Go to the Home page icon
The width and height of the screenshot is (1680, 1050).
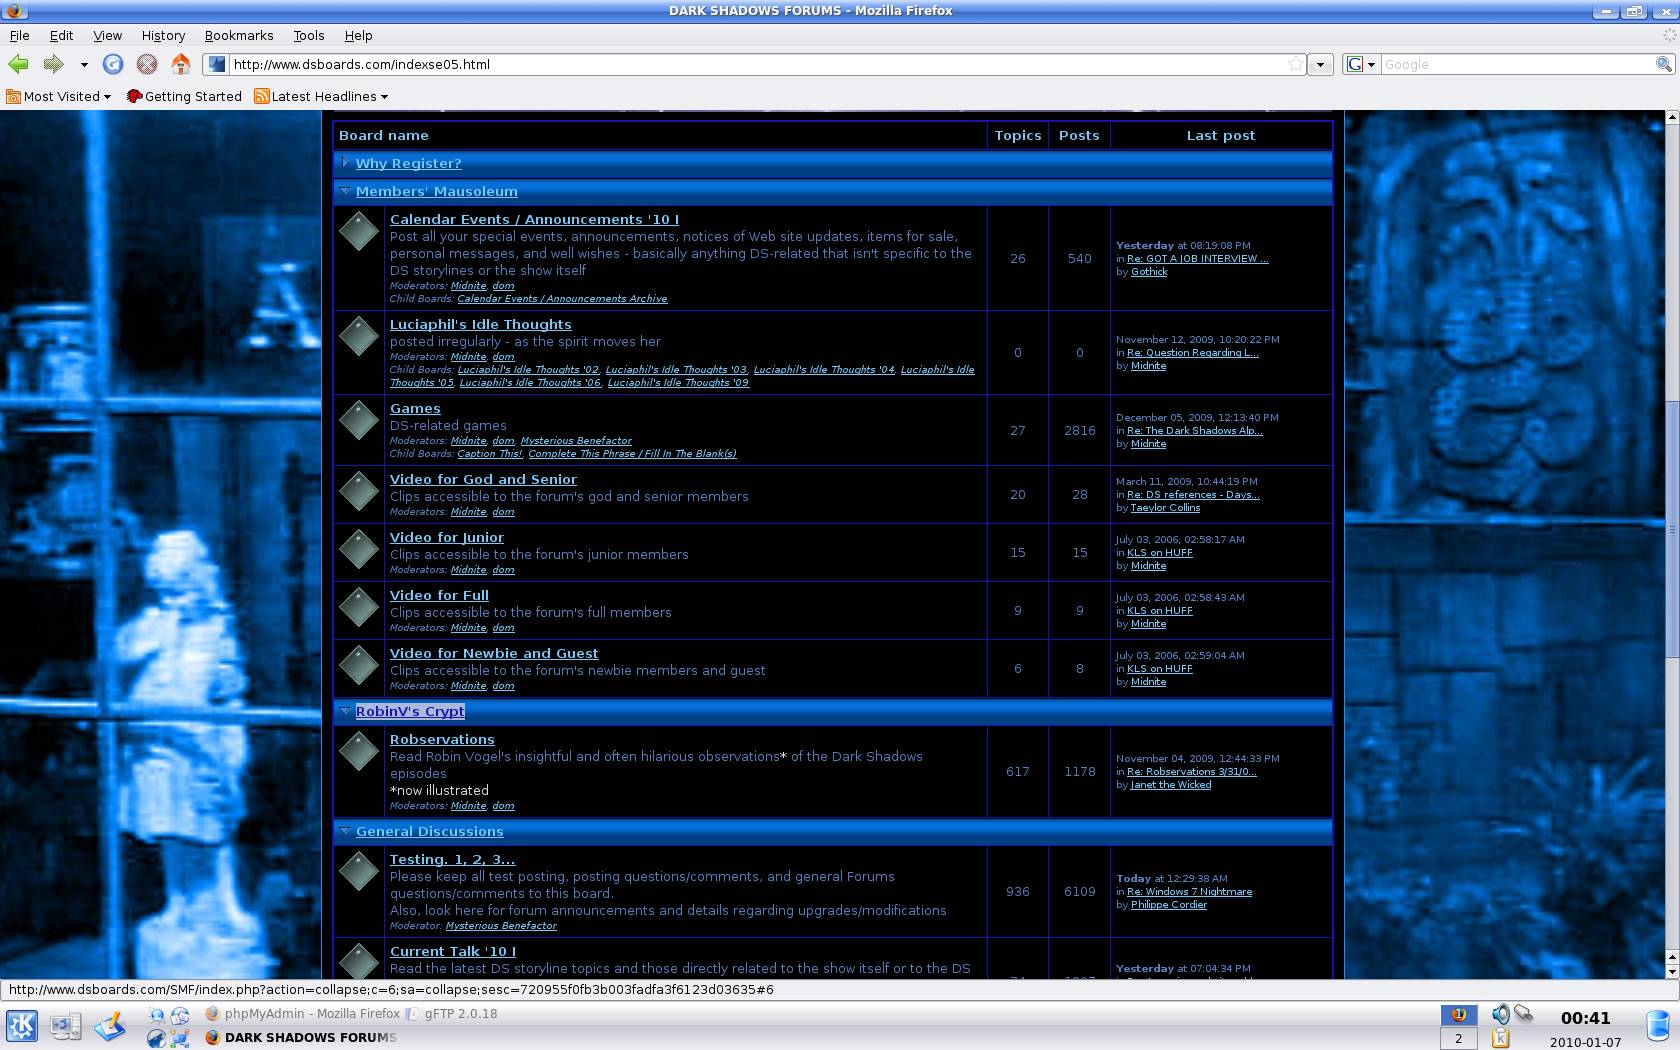pos(180,64)
